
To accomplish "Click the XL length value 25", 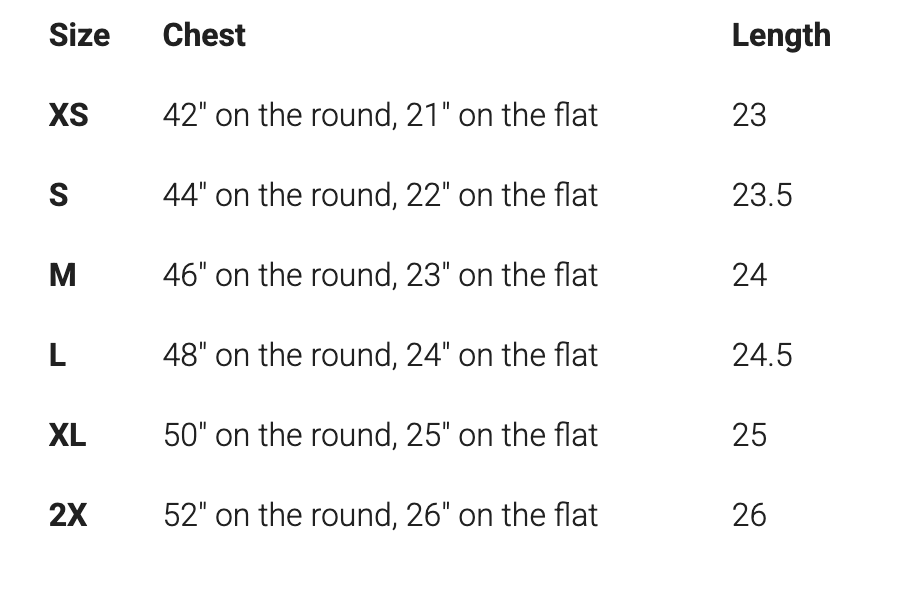I will point(749,435).
